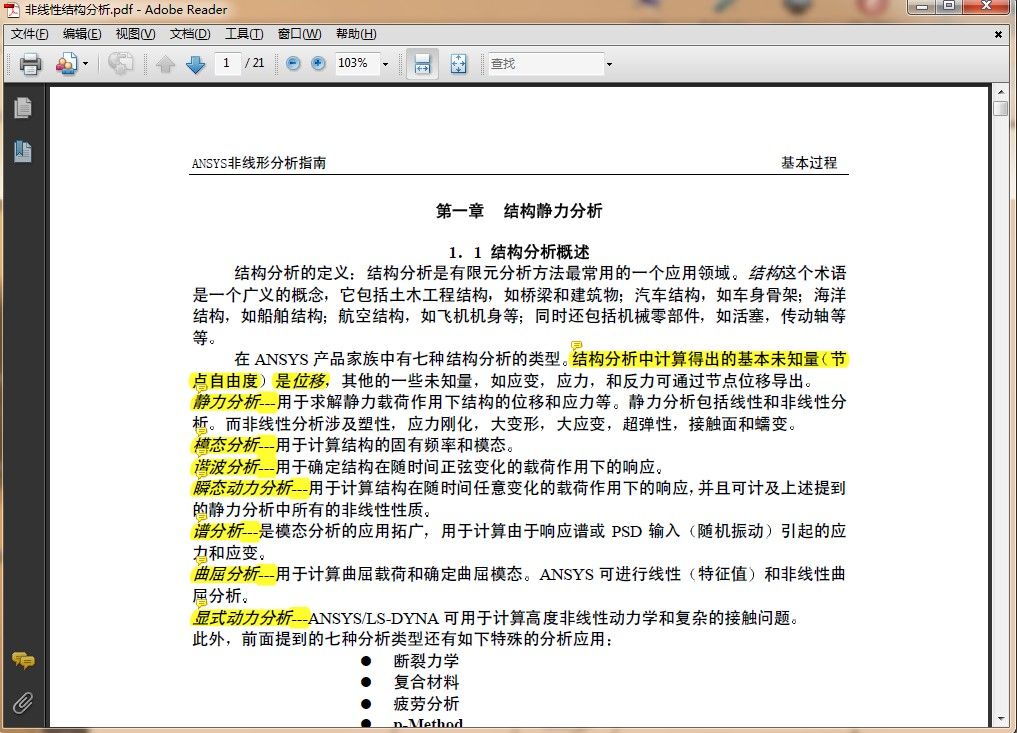The image size is (1017, 733).
Task: Click the zoom in plus button
Action: (318, 64)
